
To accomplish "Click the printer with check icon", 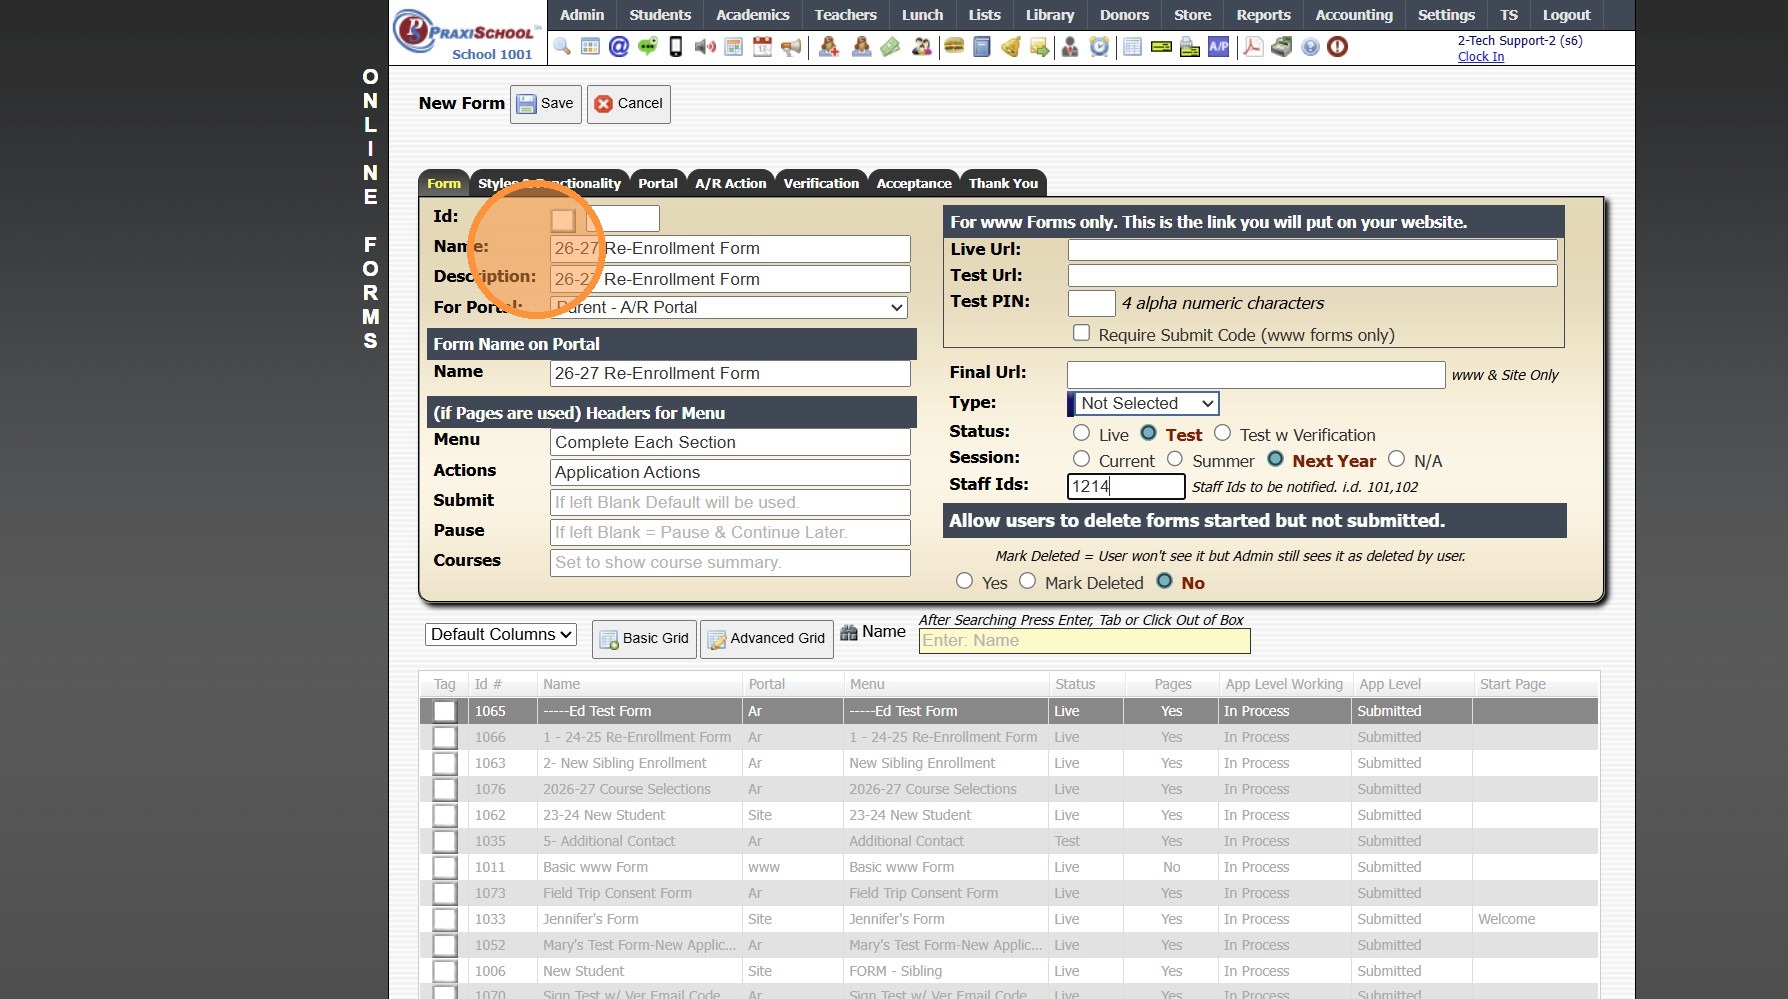I will pos(1190,47).
